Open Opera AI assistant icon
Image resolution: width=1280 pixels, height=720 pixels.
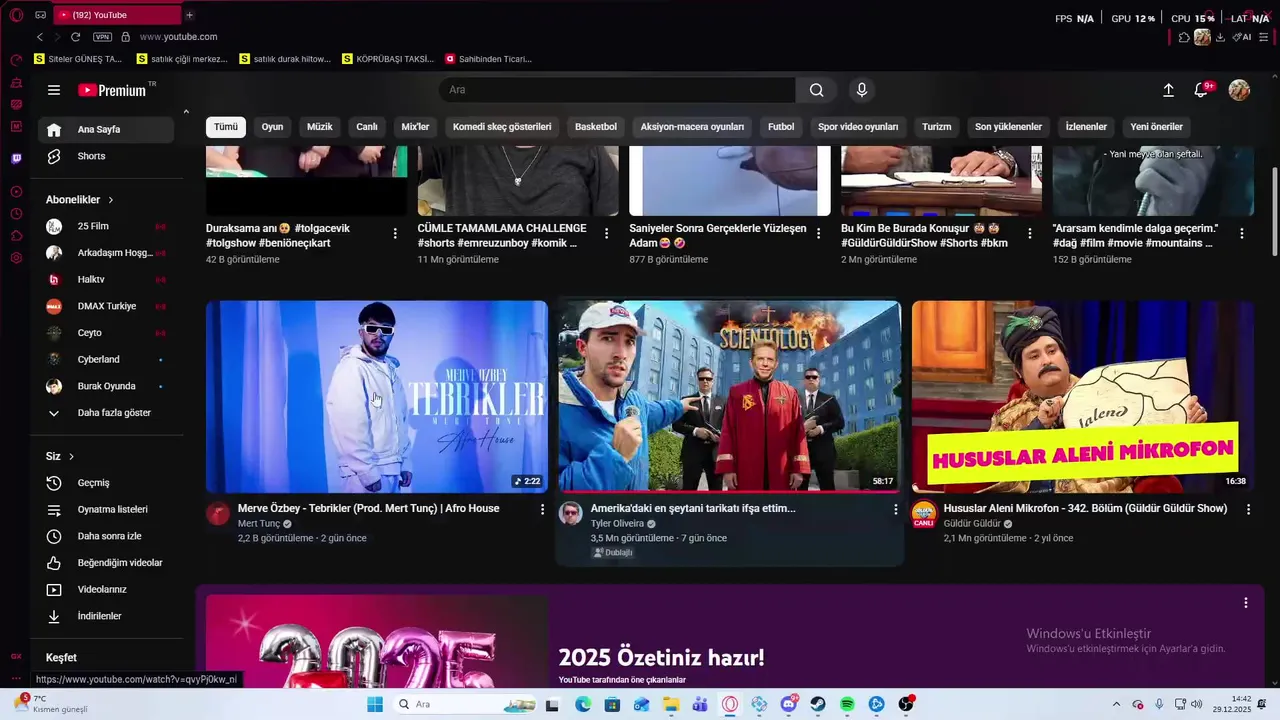pos(1243,37)
